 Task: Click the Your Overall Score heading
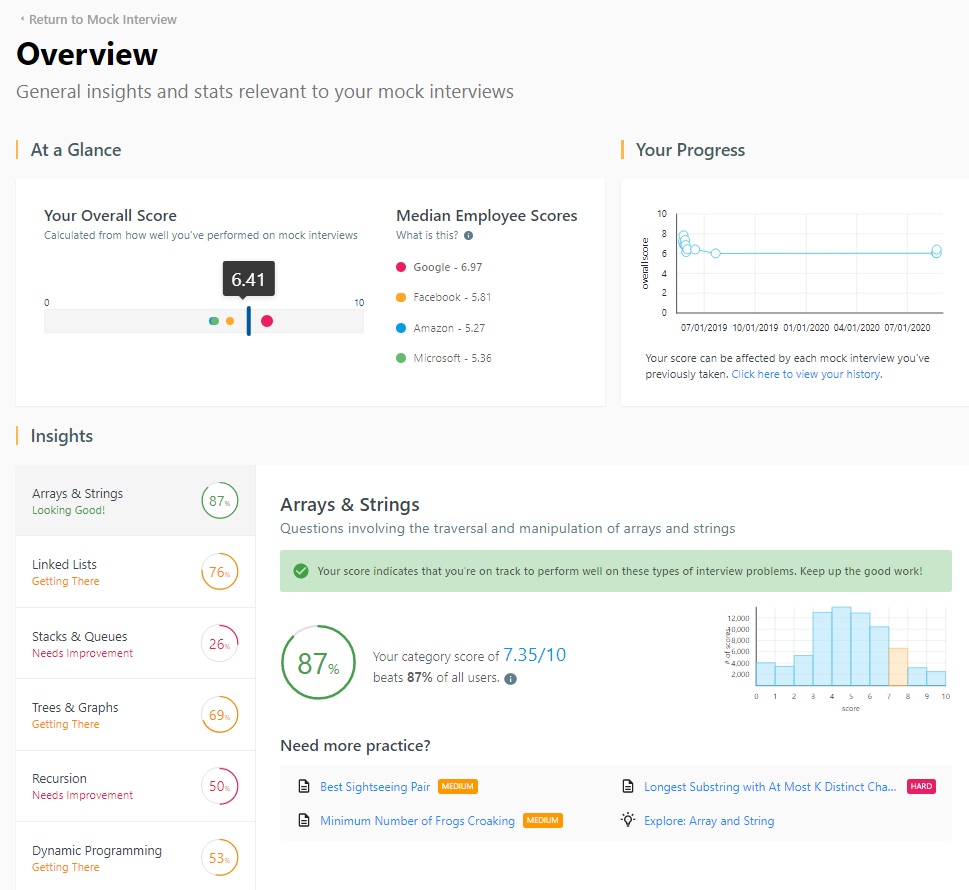110,215
